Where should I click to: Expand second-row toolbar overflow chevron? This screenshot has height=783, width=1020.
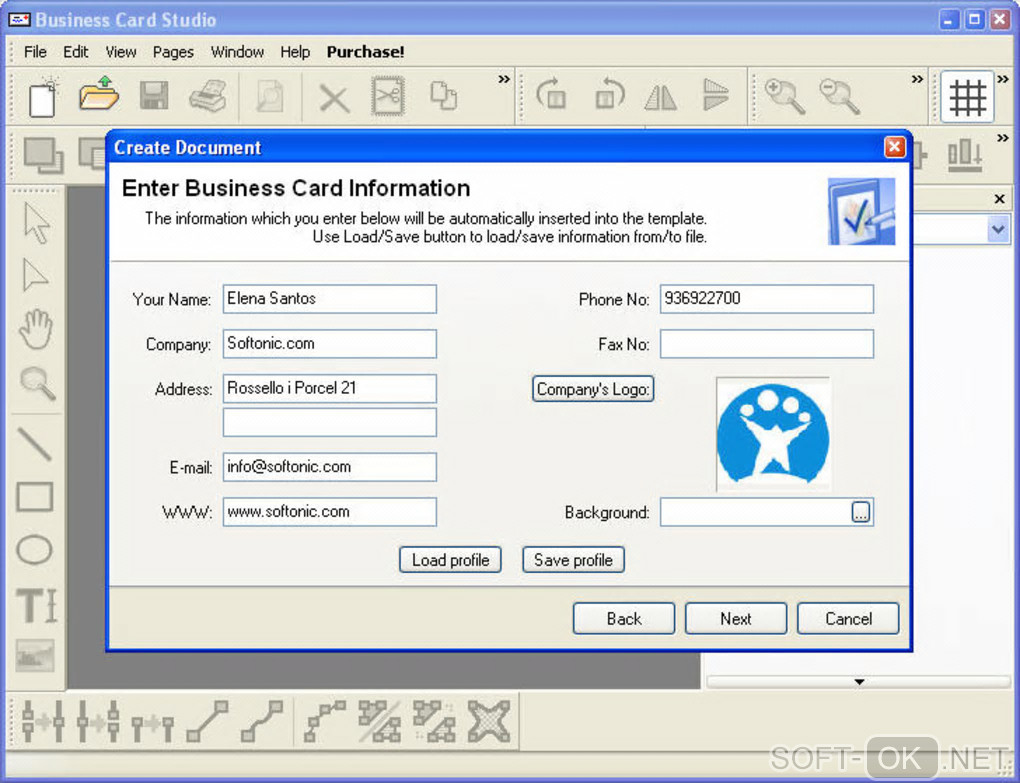coord(1003,138)
